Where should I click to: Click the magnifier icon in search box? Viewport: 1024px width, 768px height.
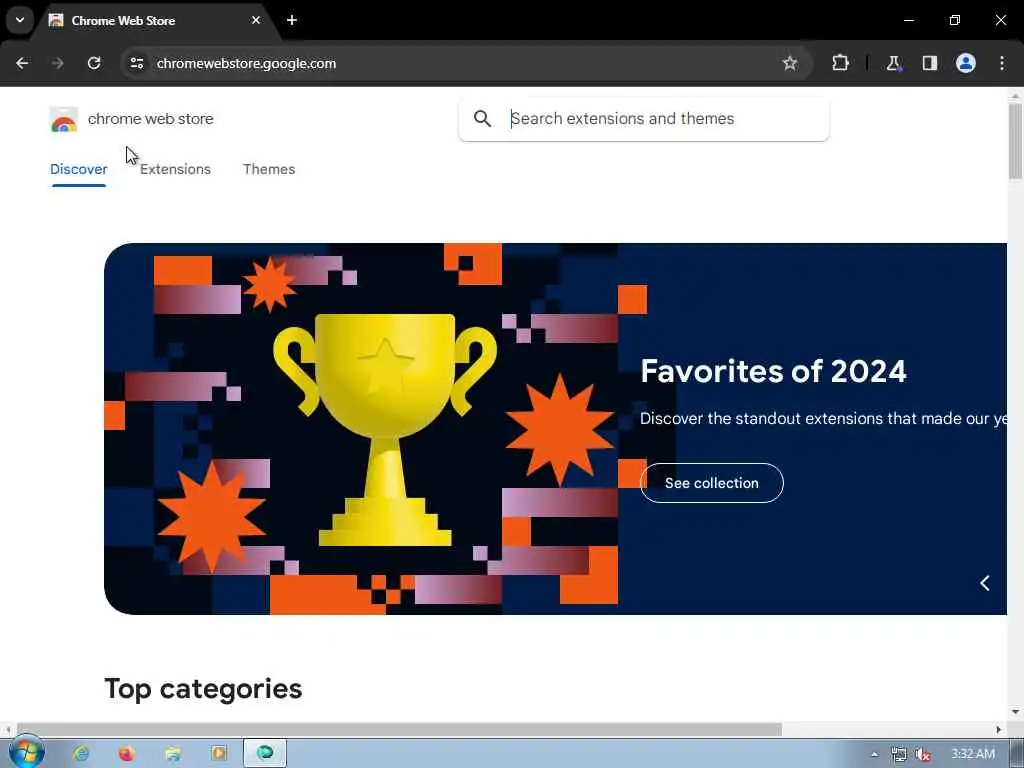482,119
